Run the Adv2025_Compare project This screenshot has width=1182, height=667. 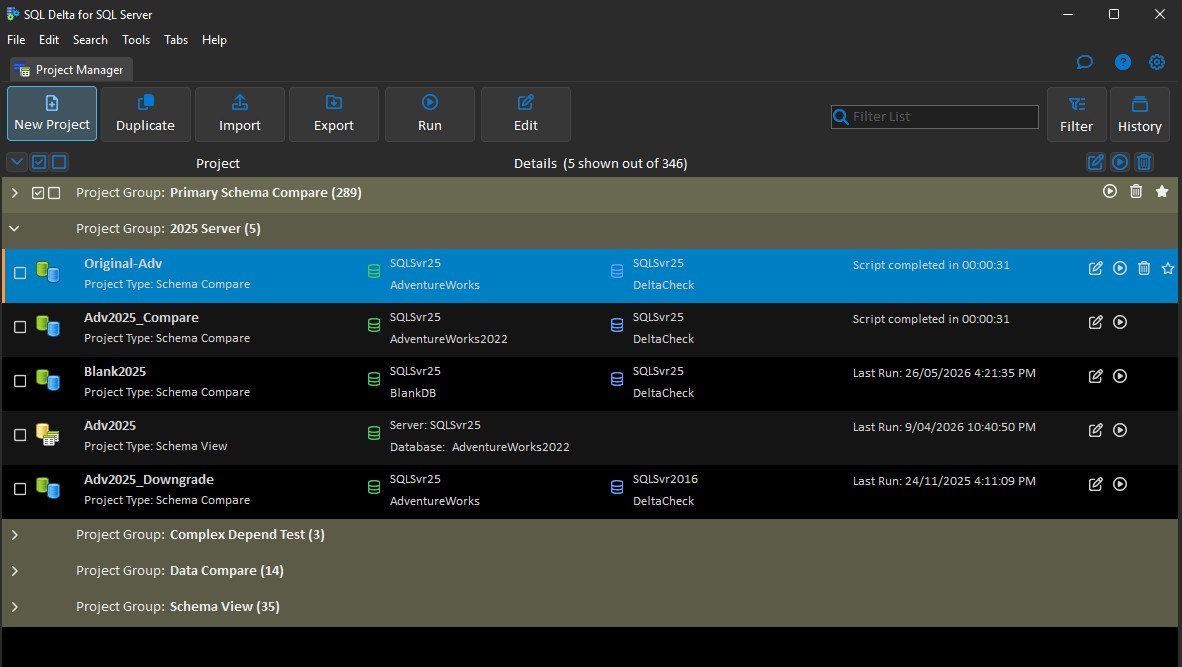point(1120,323)
